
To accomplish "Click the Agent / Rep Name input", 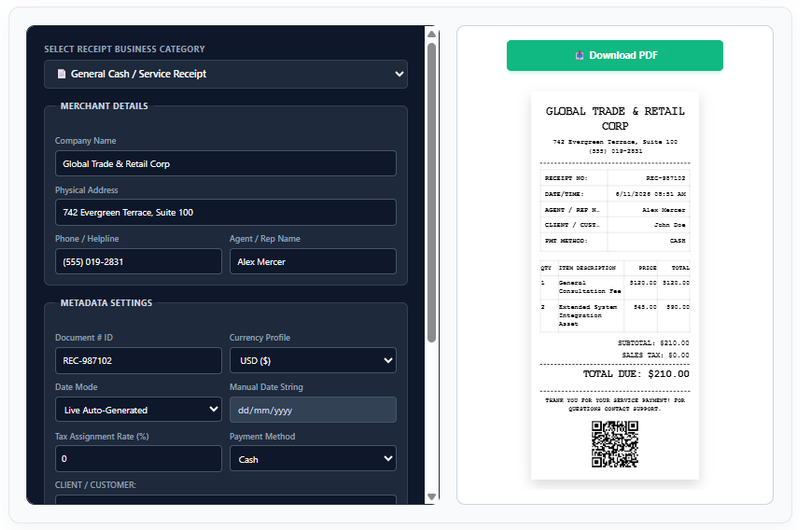I will (x=313, y=262).
